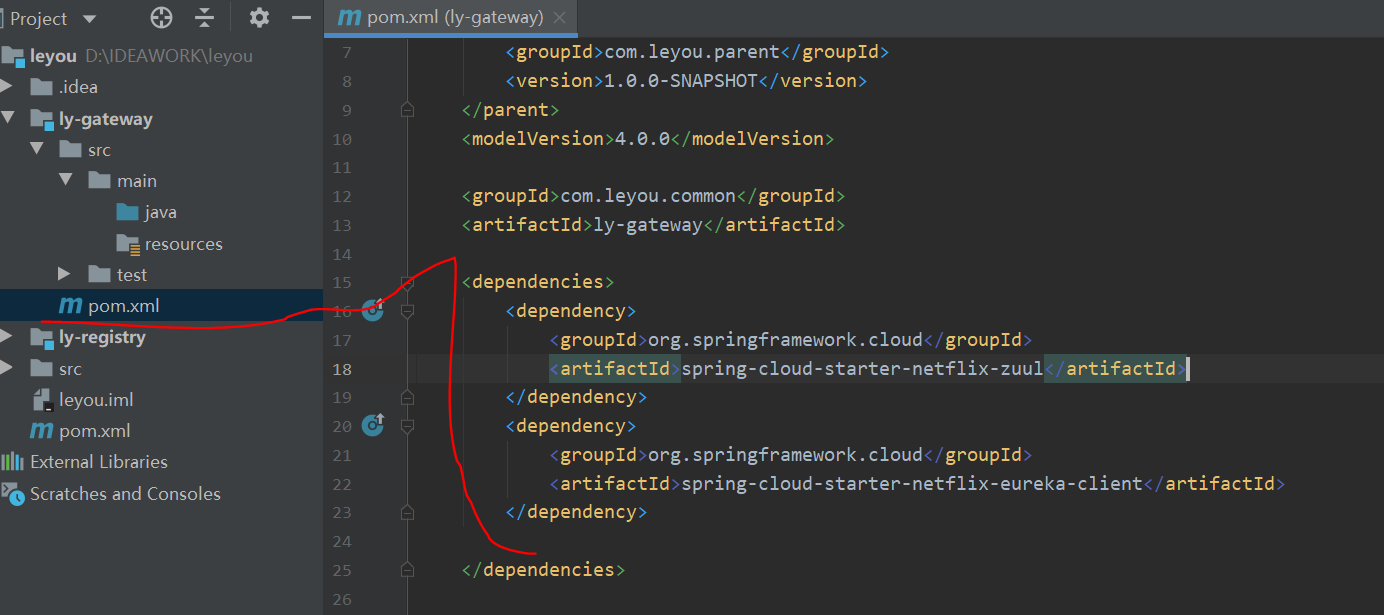The image size is (1384, 615).
Task: Click the gutter dependency icon on line 16
Action: tap(373, 310)
